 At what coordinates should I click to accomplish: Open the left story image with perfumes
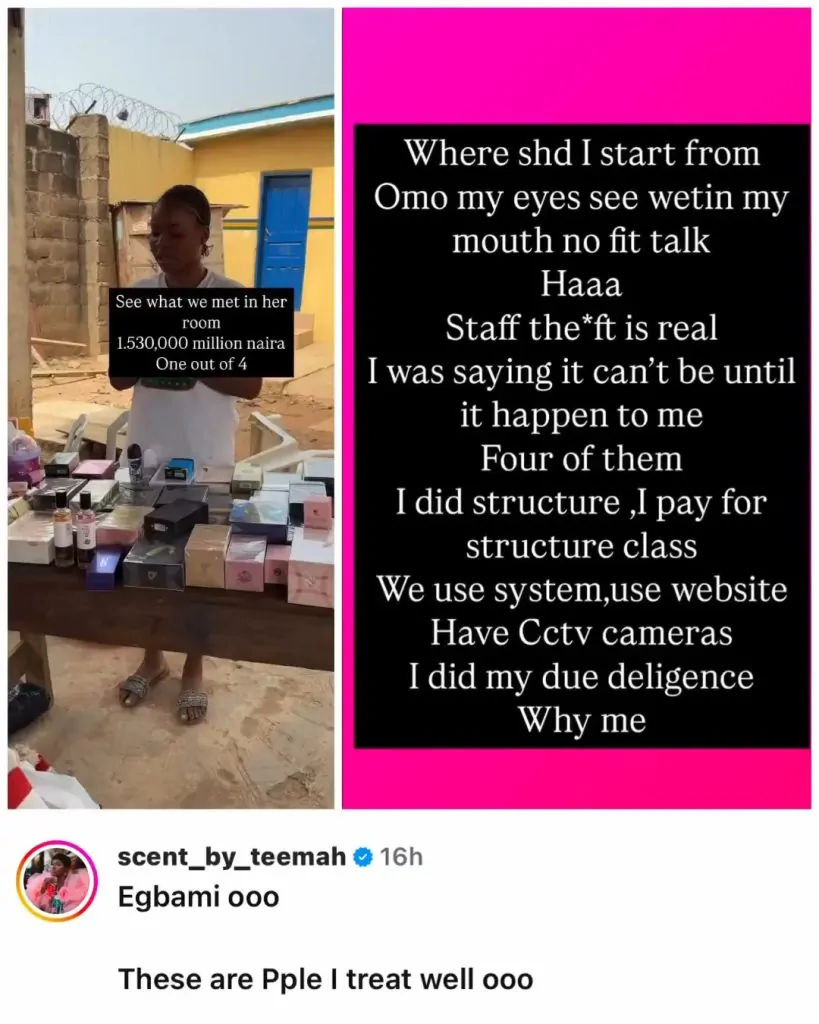point(171,408)
